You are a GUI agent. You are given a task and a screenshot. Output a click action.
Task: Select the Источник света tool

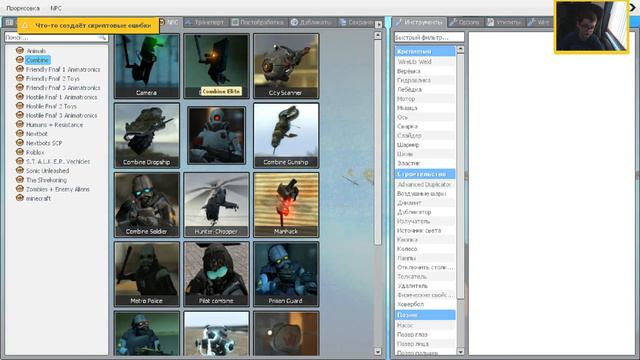pyautogui.click(x=425, y=231)
